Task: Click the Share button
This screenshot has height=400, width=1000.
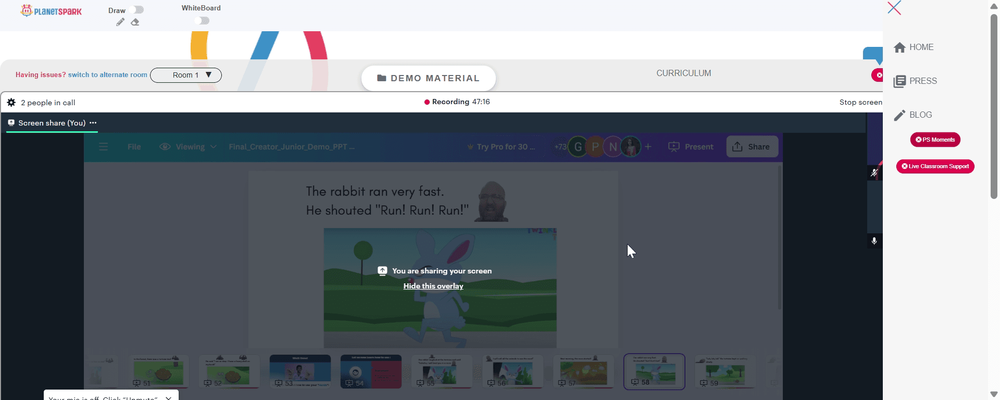Action: [752, 147]
